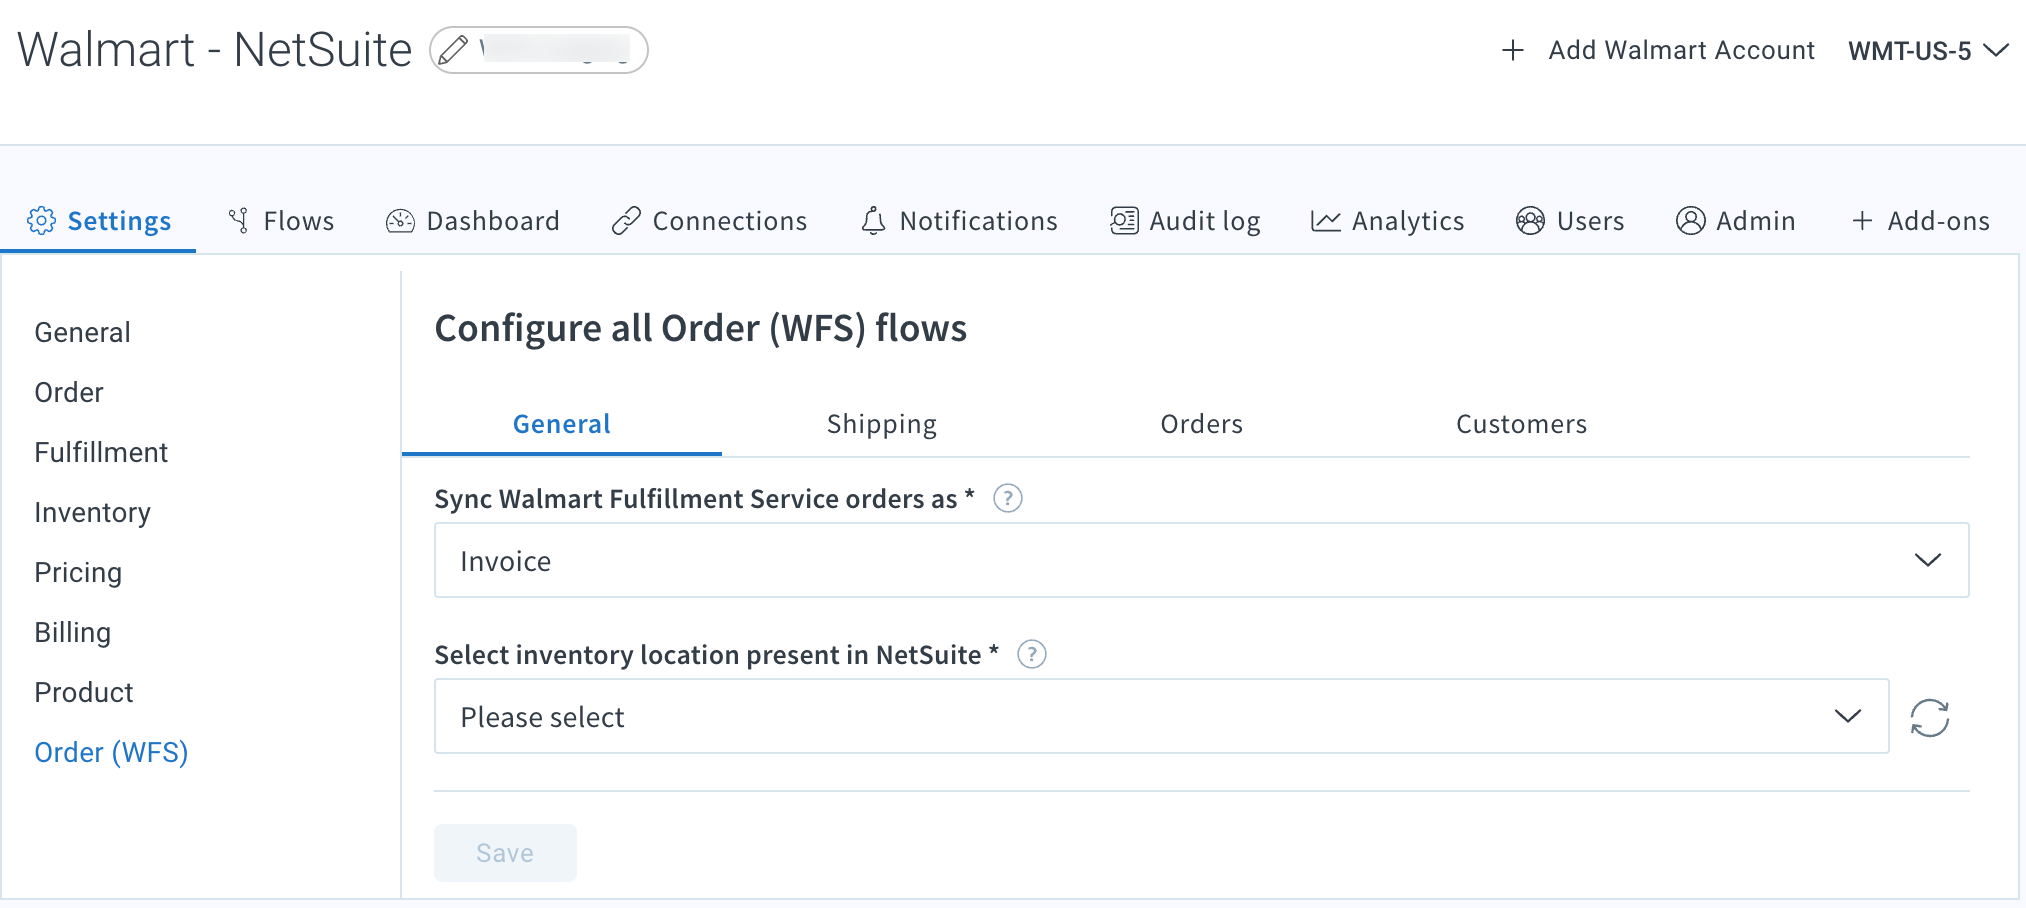This screenshot has width=2026, height=908.
Task: Open Fulfillment settings in the sidebar
Action: pos(101,452)
